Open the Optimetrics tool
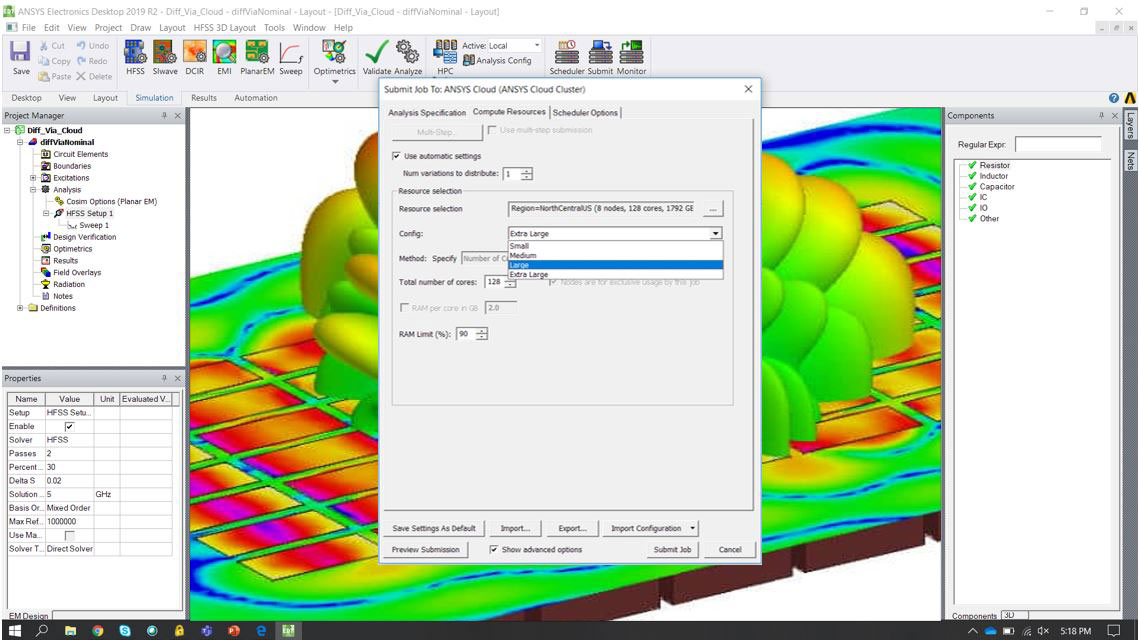Viewport: 1139px width, 640px height. tap(334, 57)
